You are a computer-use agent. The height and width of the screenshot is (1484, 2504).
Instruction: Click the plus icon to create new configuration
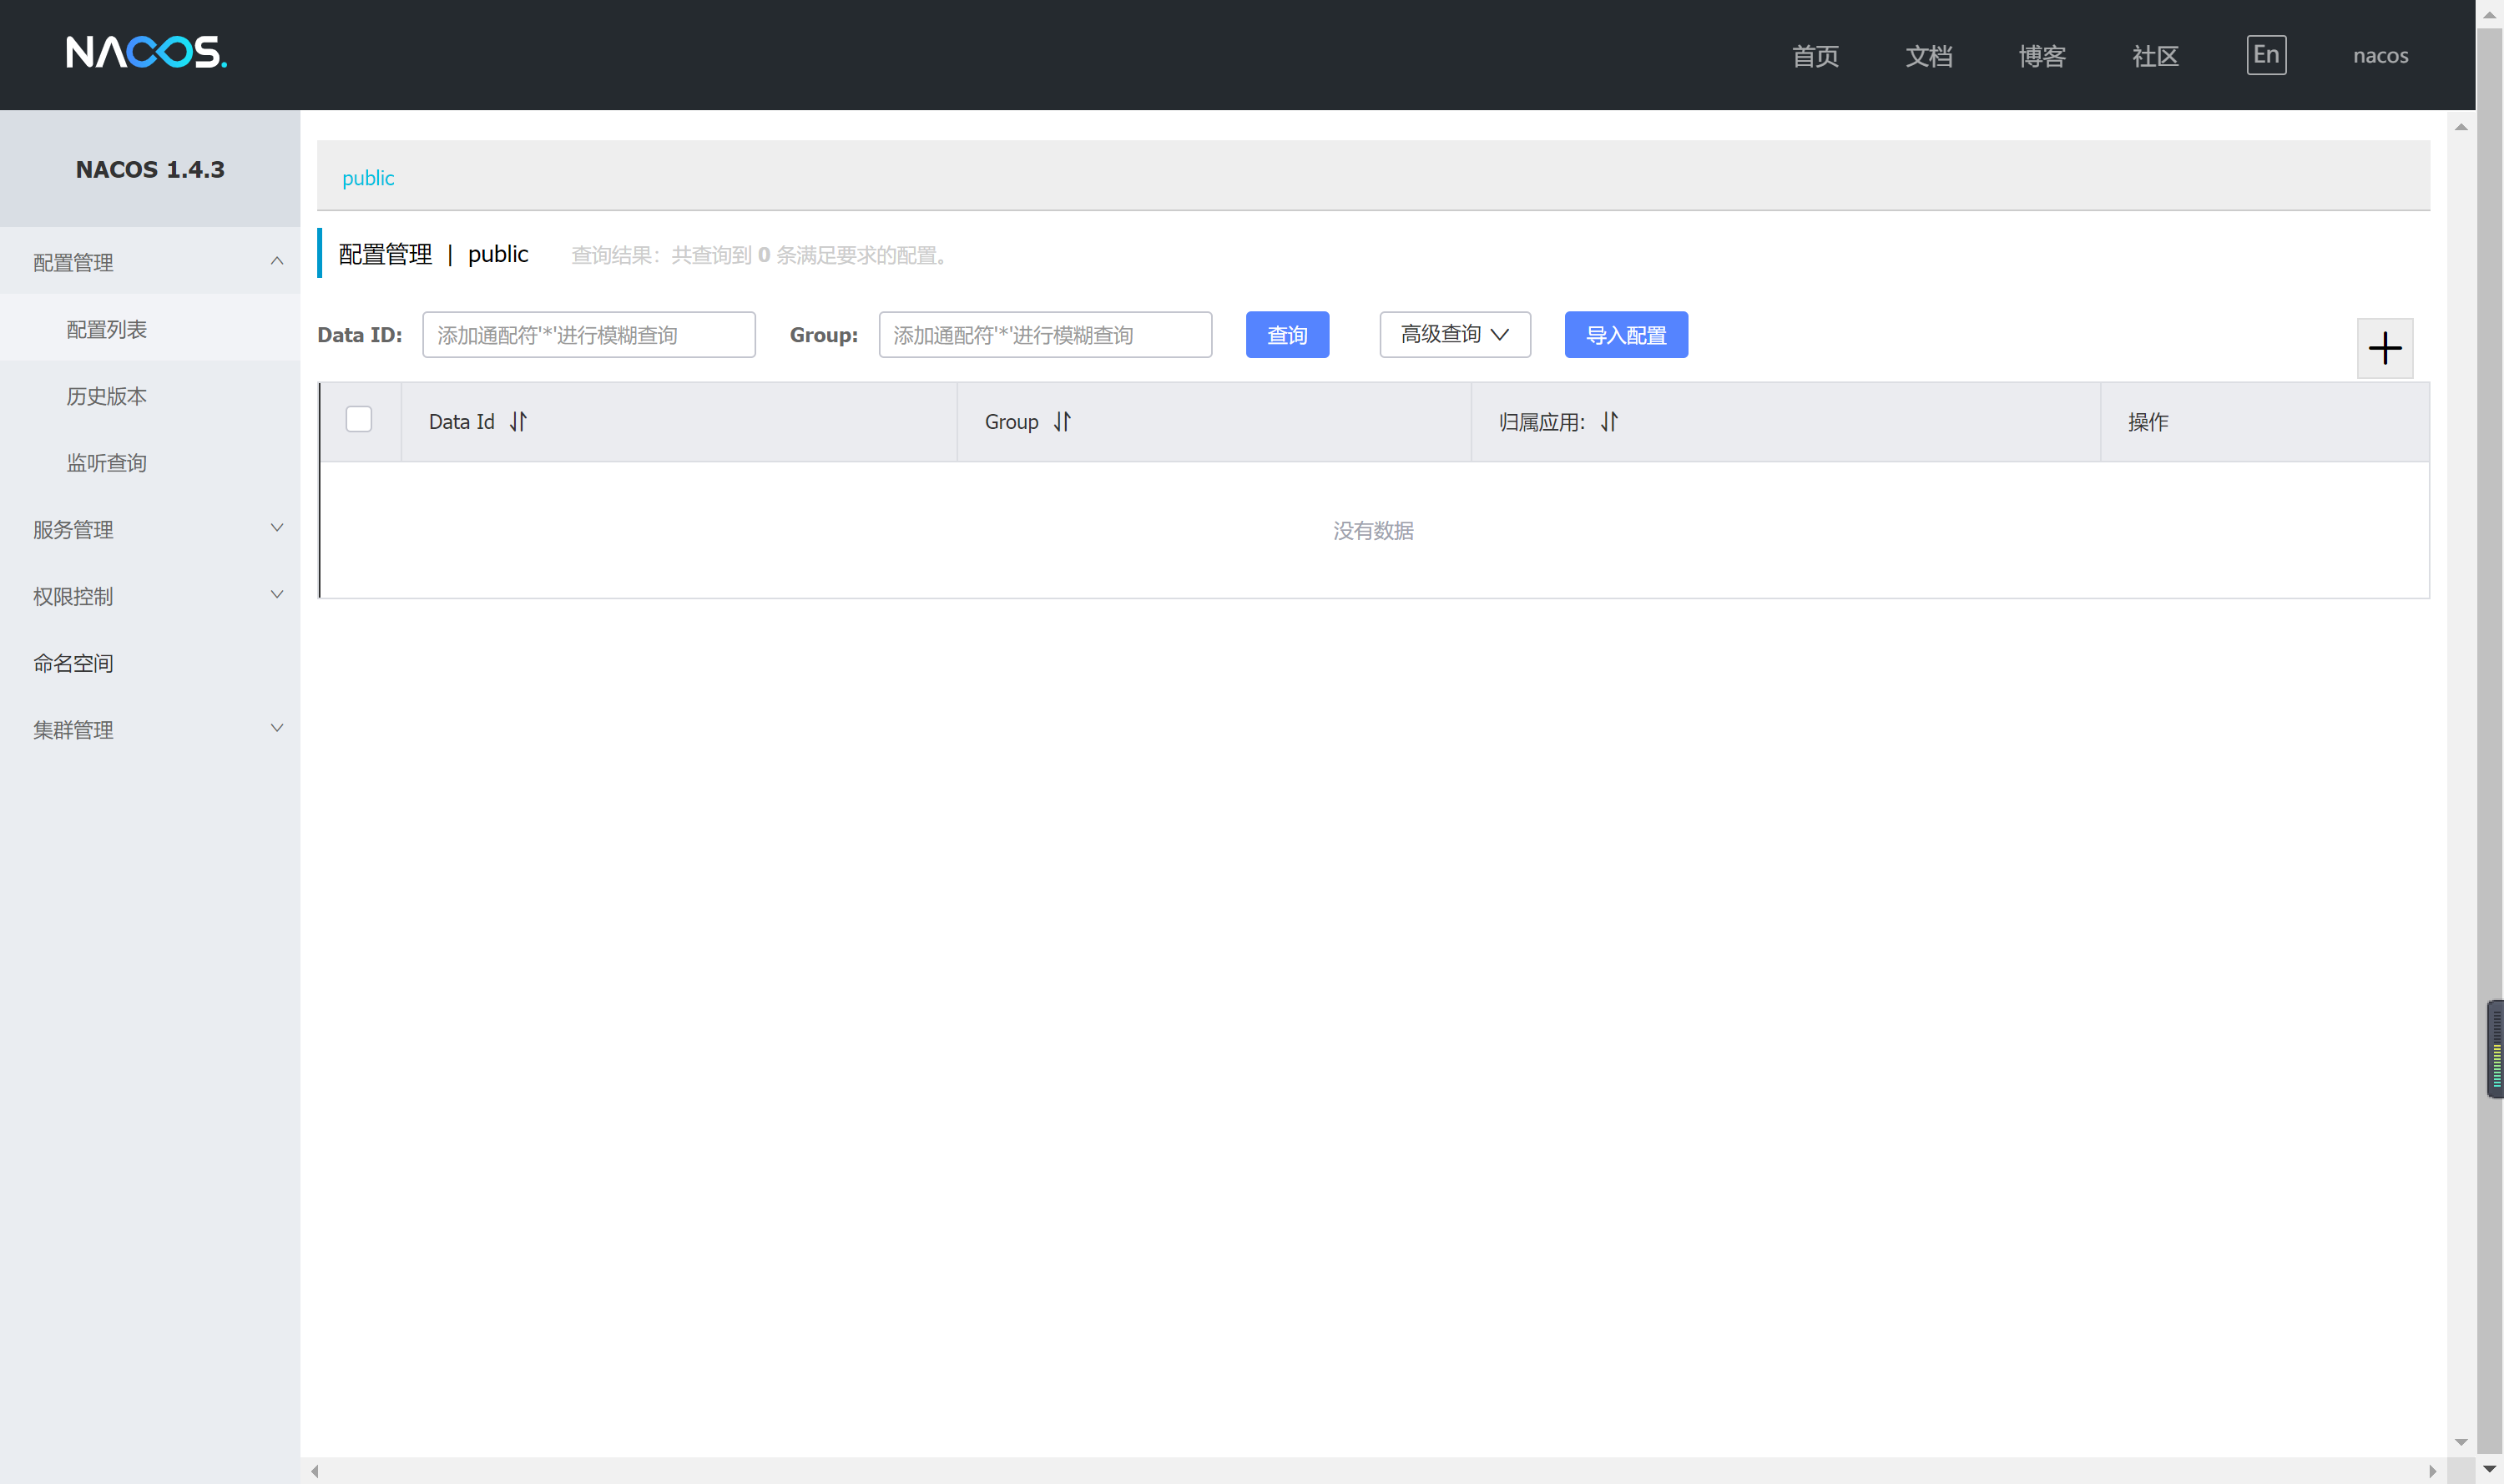(x=2385, y=348)
